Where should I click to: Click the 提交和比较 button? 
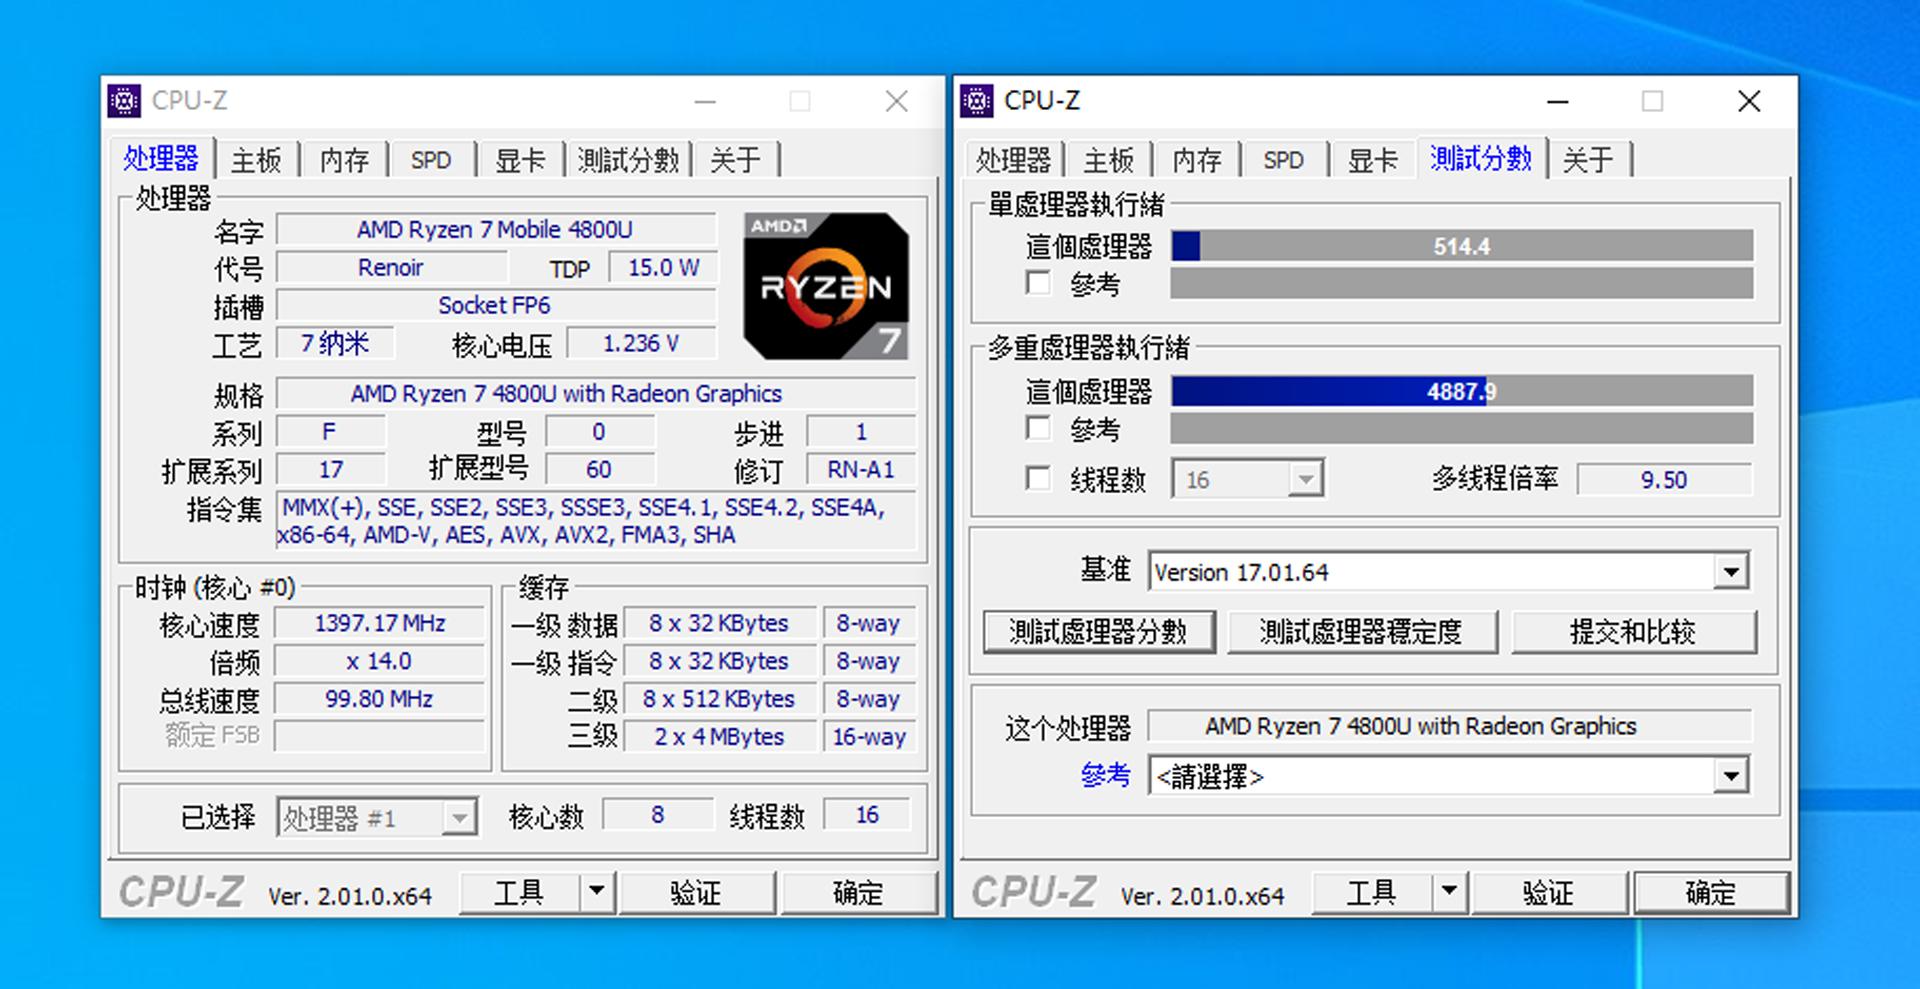tap(1634, 632)
